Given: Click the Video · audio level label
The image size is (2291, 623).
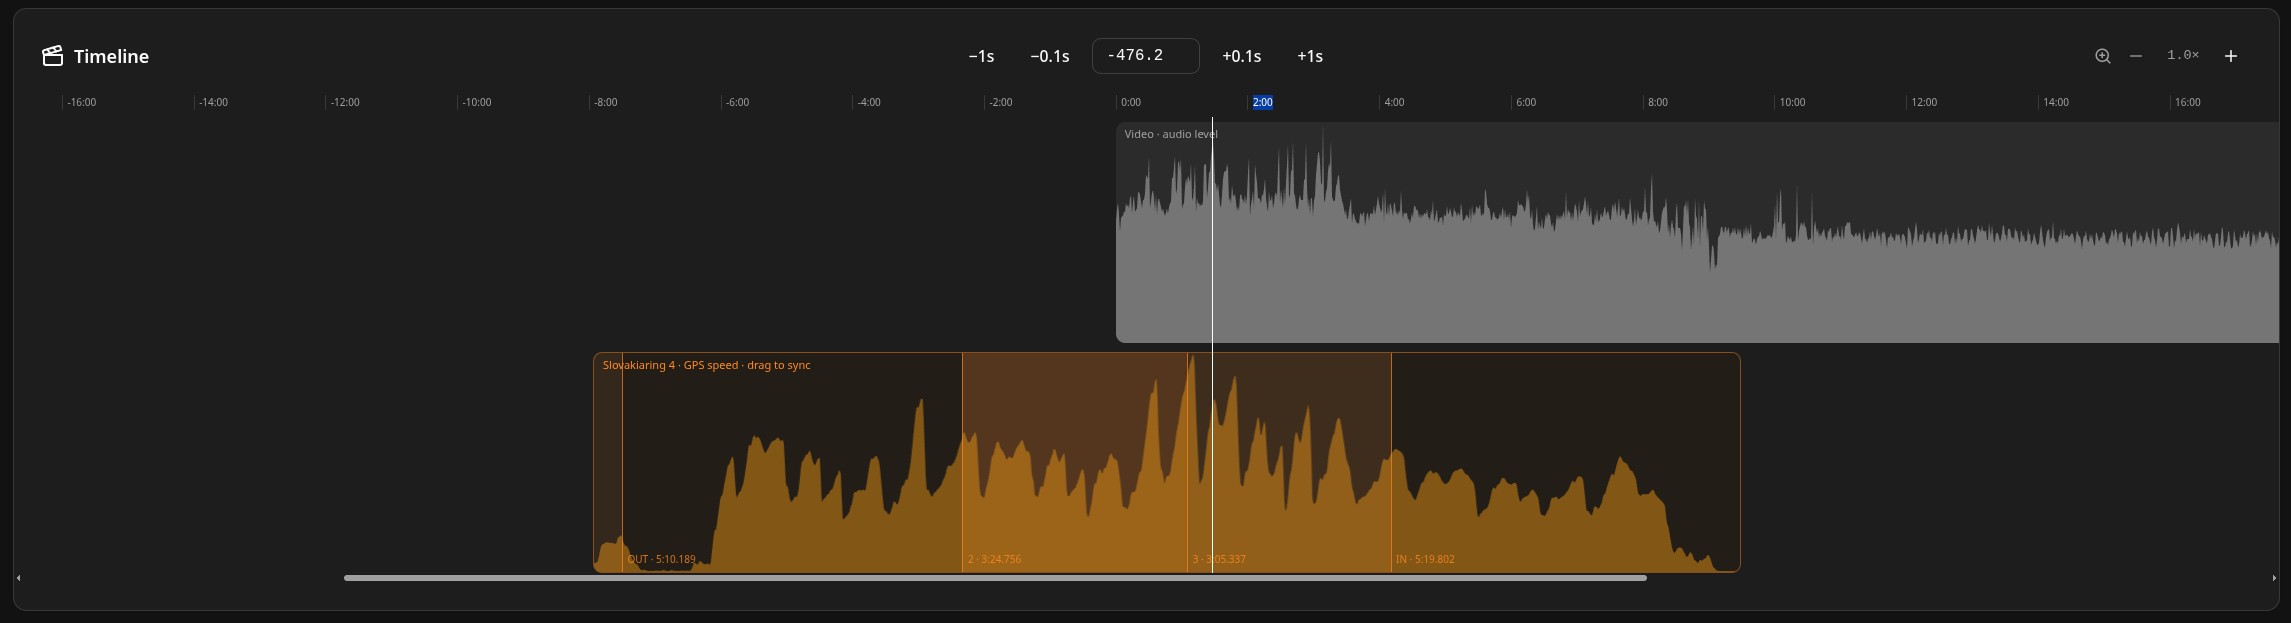Looking at the screenshot, I should (1170, 134).
